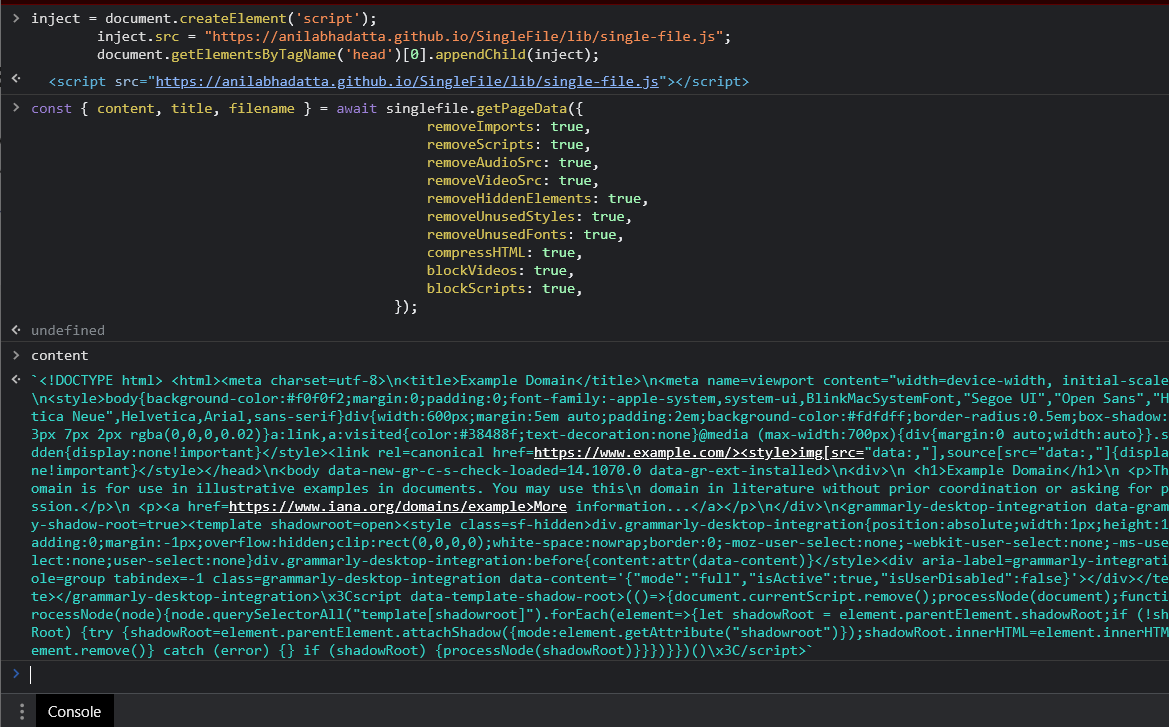
Task: Click the '<!DOCTYPE html>' output text
Action: click(x=99, y=380)
